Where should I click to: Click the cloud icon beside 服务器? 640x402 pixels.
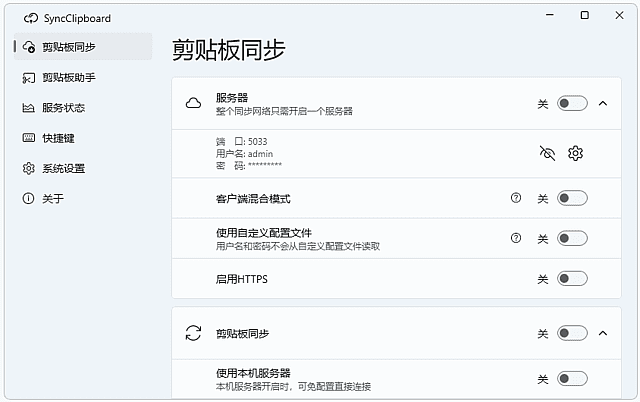(x=193, y=103)
